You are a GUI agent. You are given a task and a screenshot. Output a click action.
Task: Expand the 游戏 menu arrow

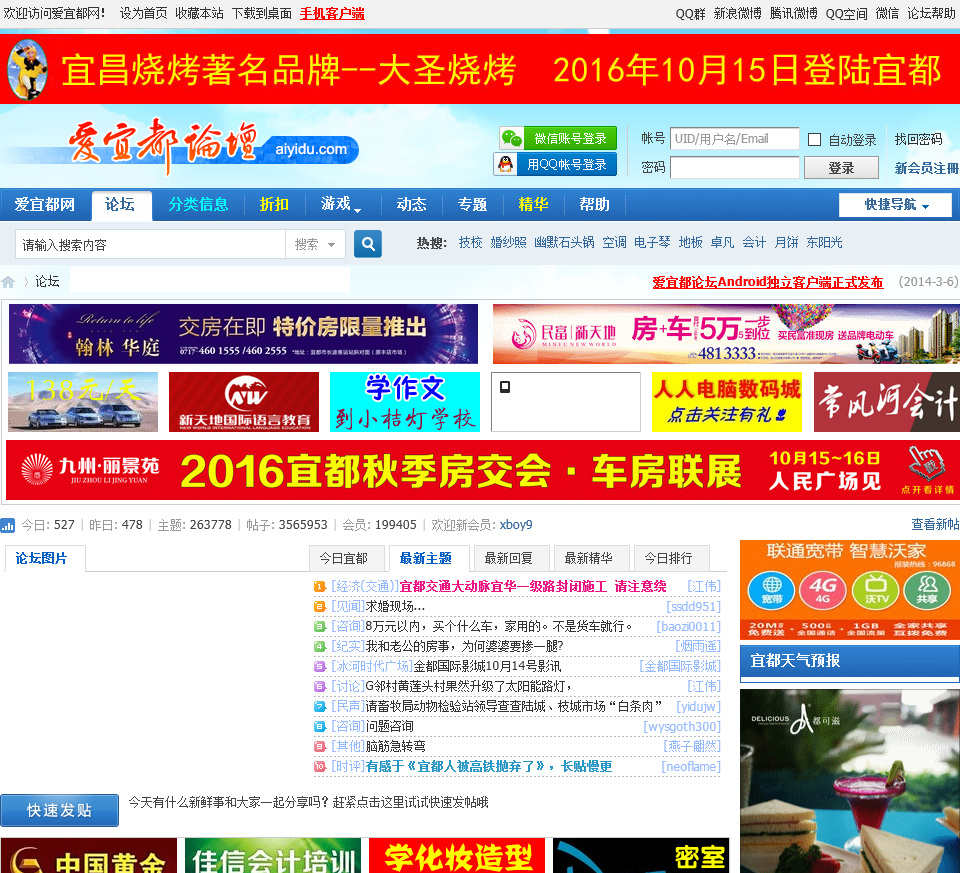coord(358,210)
